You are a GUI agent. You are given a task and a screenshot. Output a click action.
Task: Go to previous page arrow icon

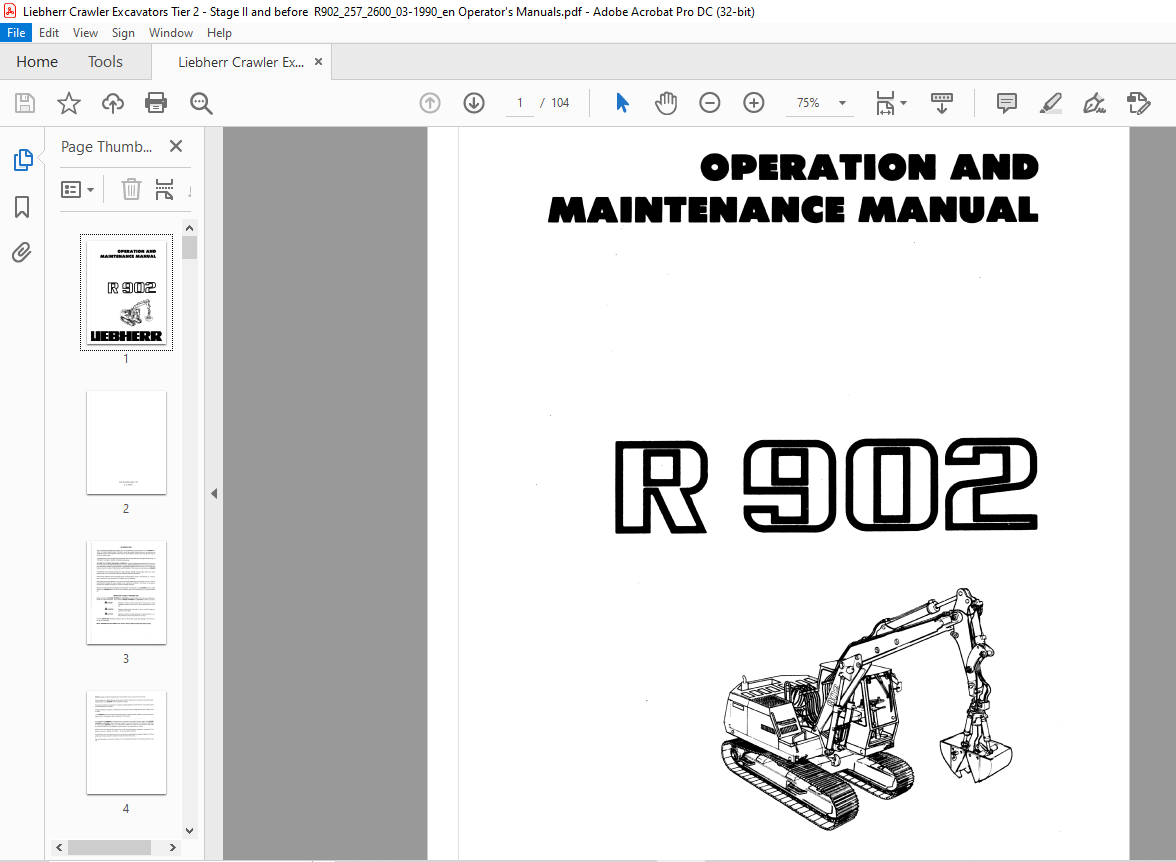[430, 103]
